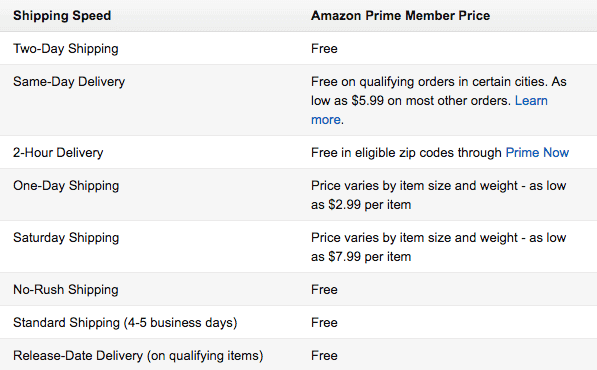
Task: Click the Free price for Standard Shipping
Action: (324, 323)
